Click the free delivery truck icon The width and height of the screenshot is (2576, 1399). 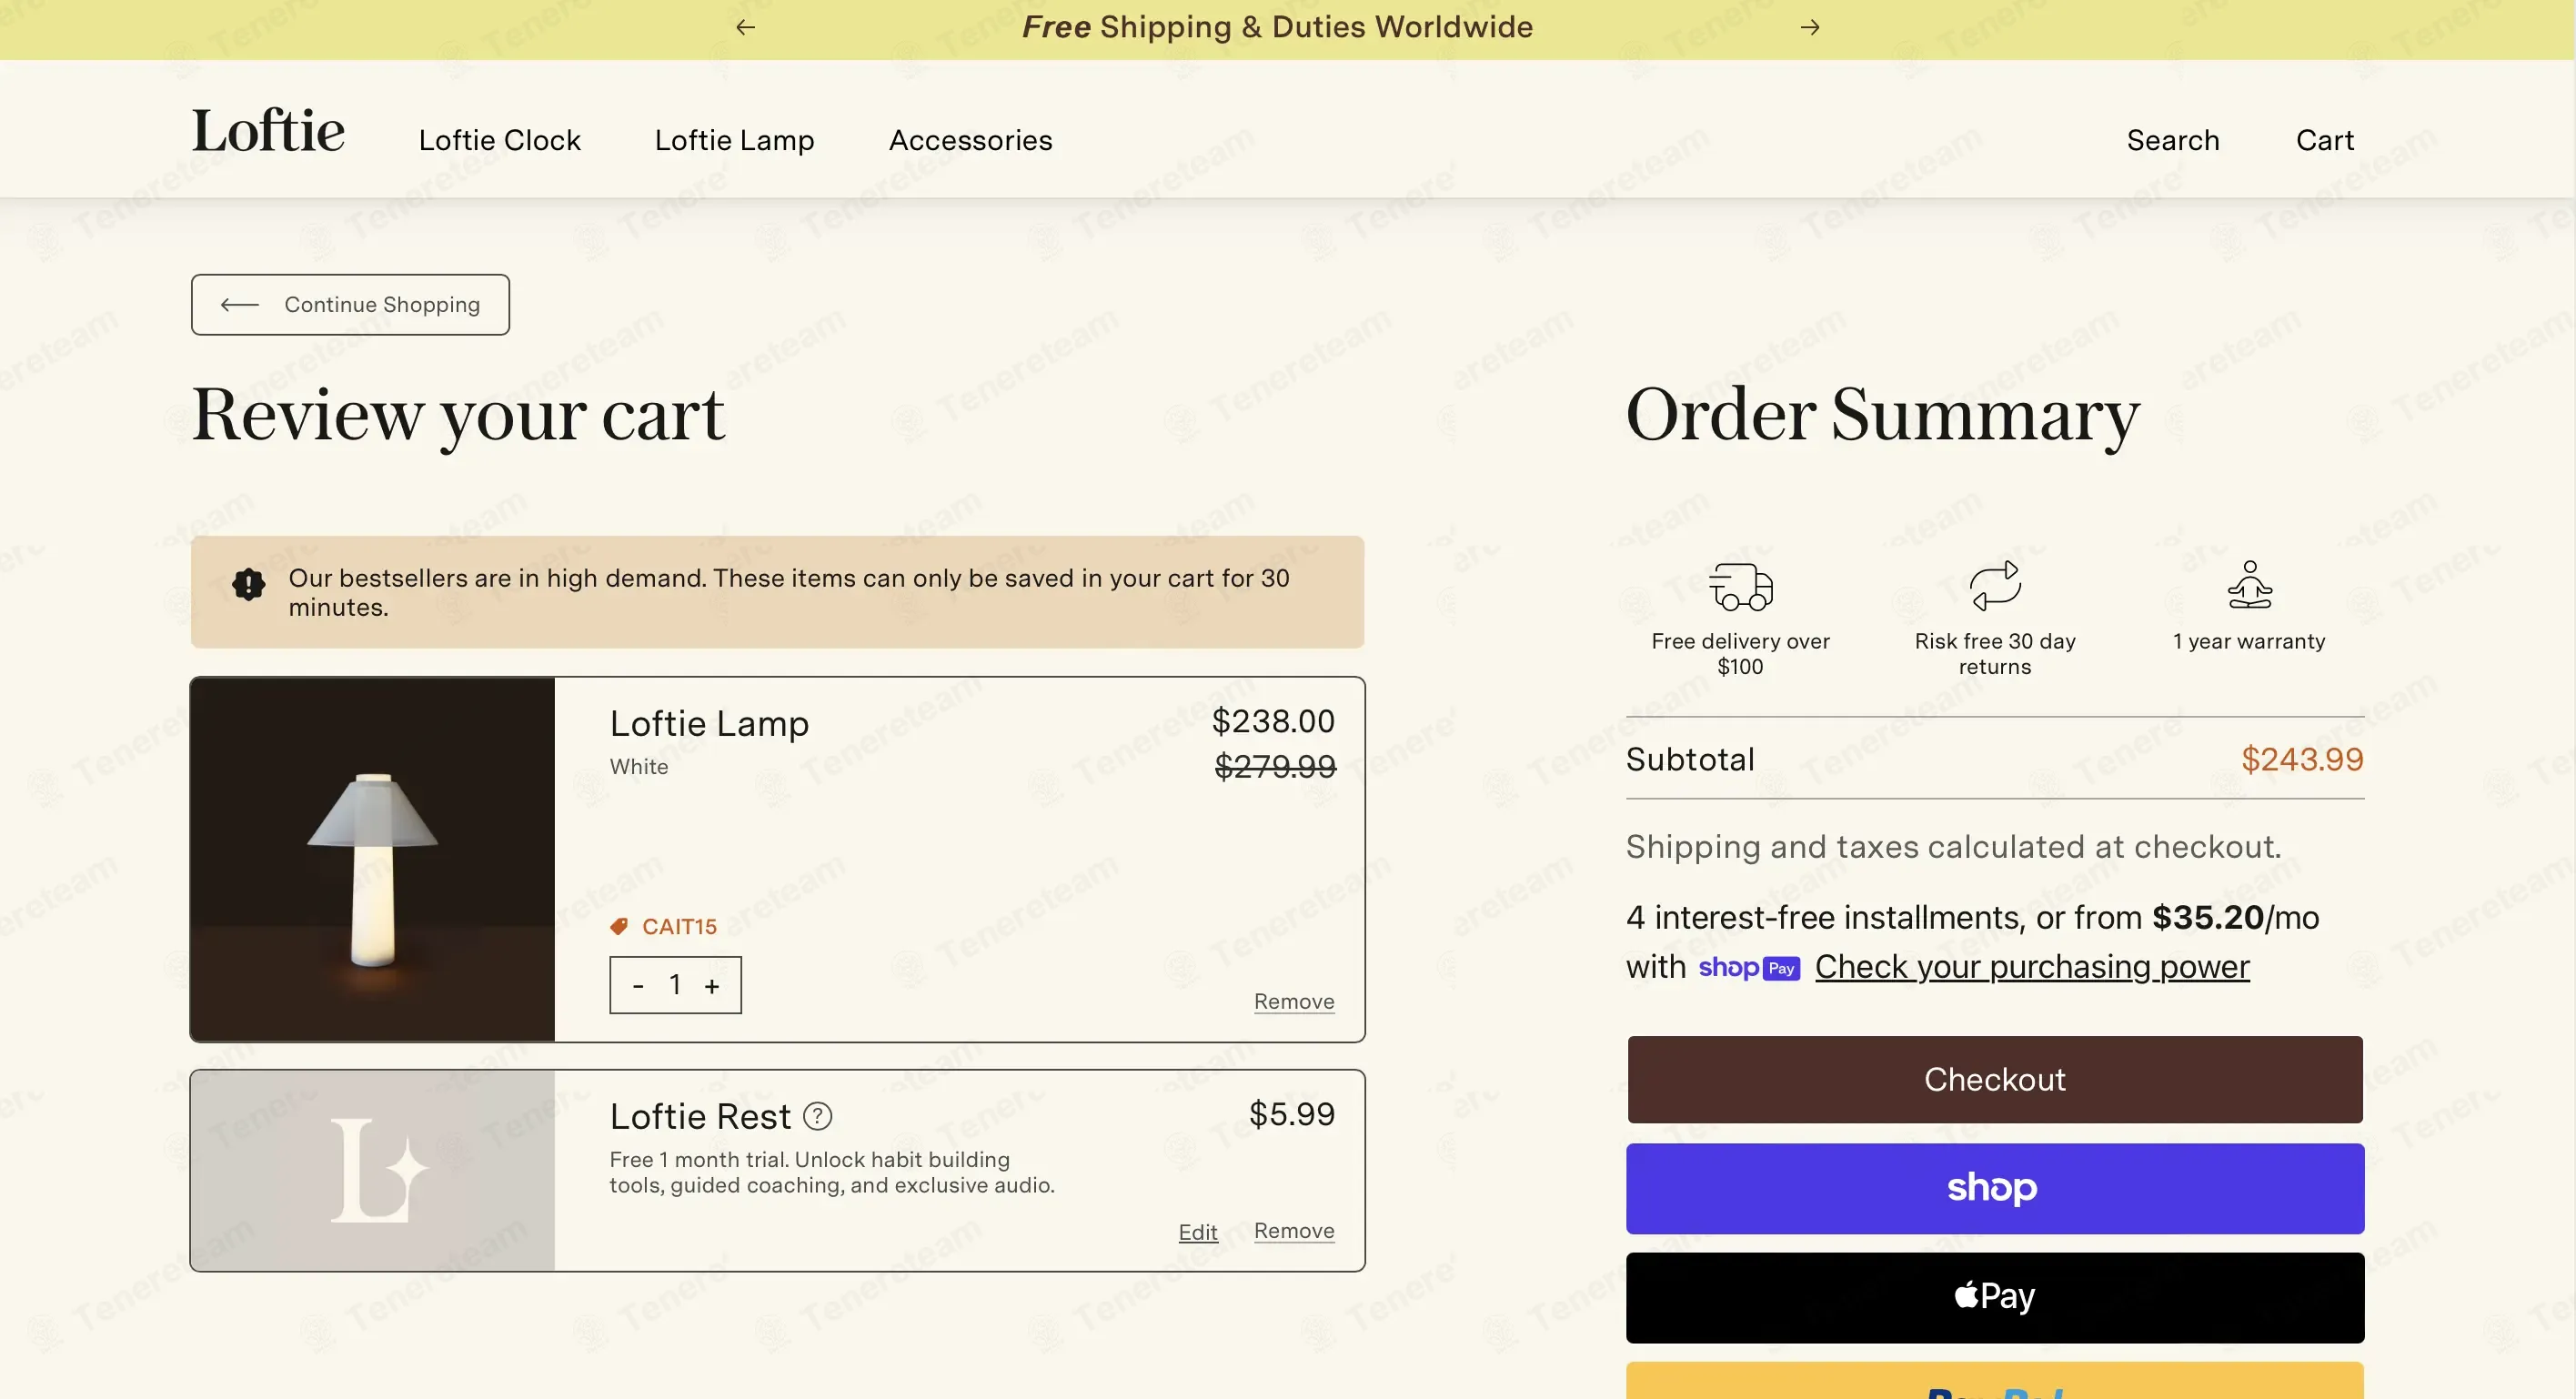click(1740, 585)
